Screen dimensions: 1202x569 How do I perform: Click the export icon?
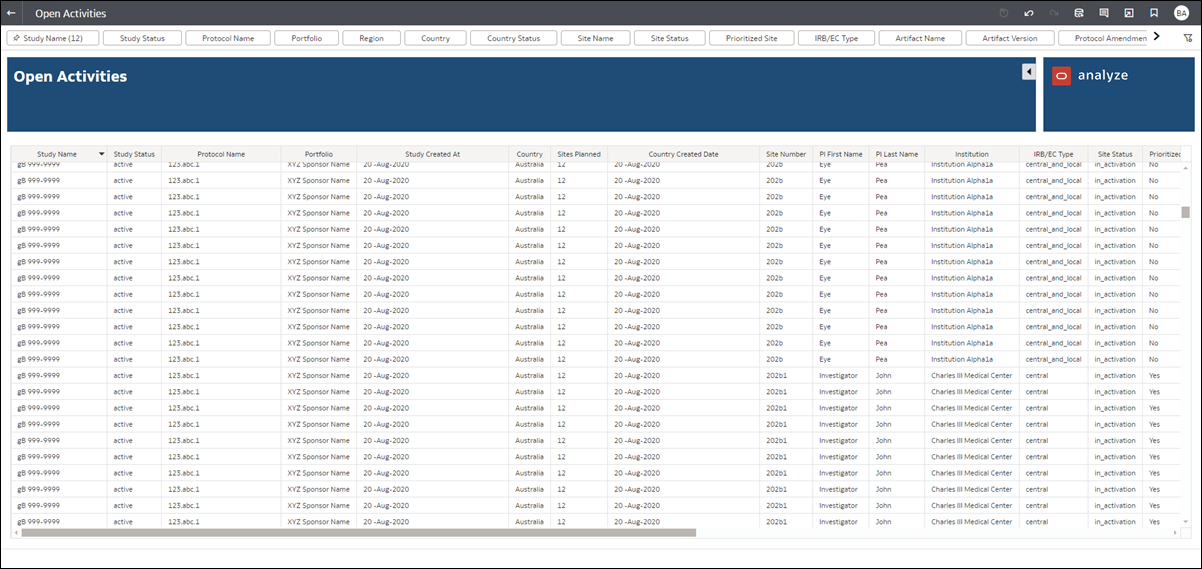(x=1129, y=13)
